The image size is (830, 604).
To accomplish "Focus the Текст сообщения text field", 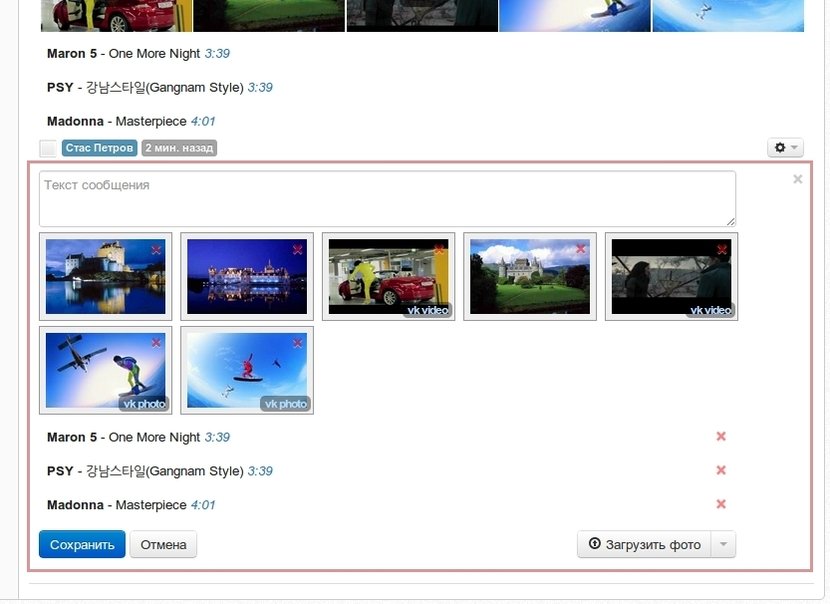I will coord(387,198).
